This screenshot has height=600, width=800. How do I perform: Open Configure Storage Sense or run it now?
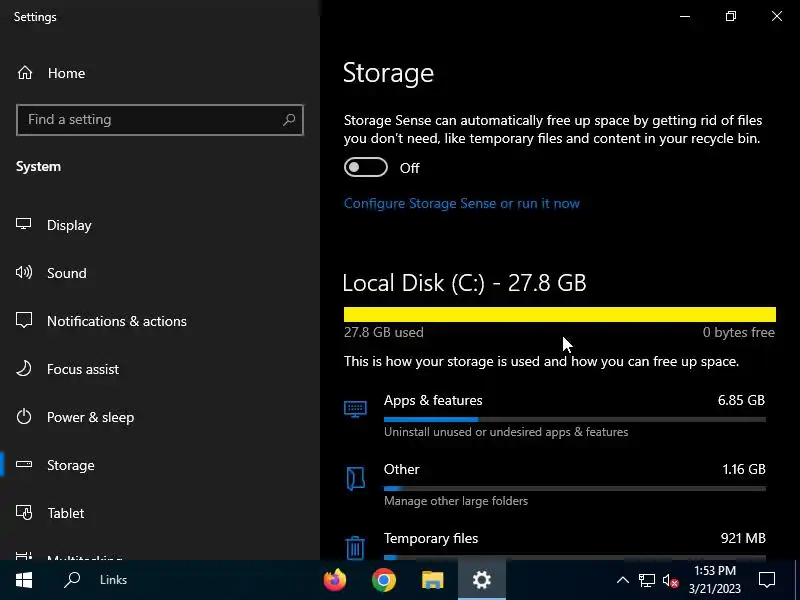coord(462,204)
